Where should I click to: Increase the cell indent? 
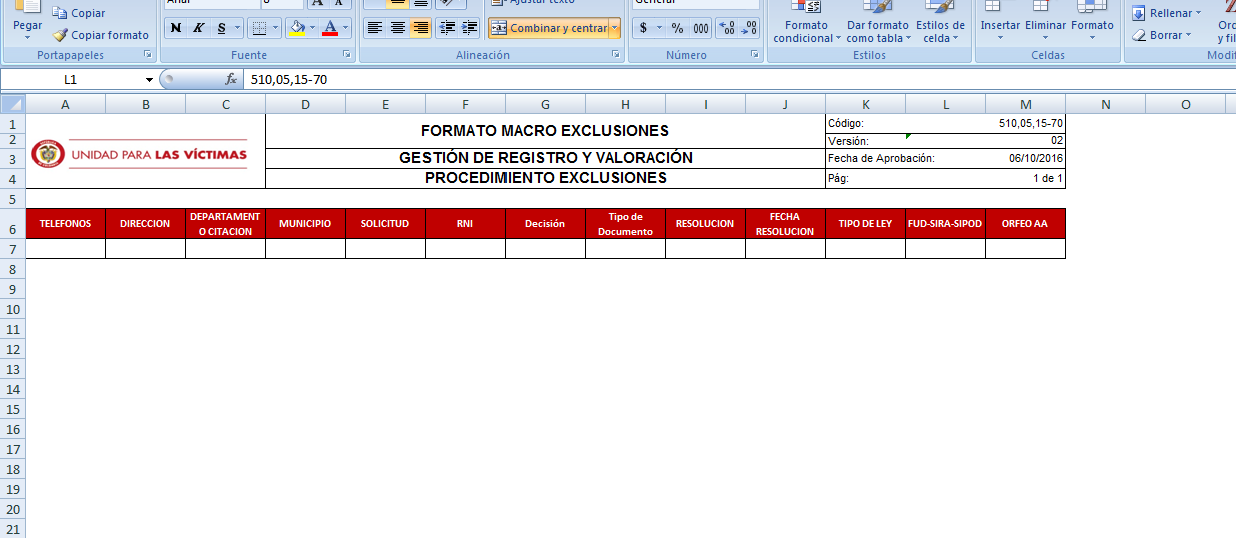469,28
